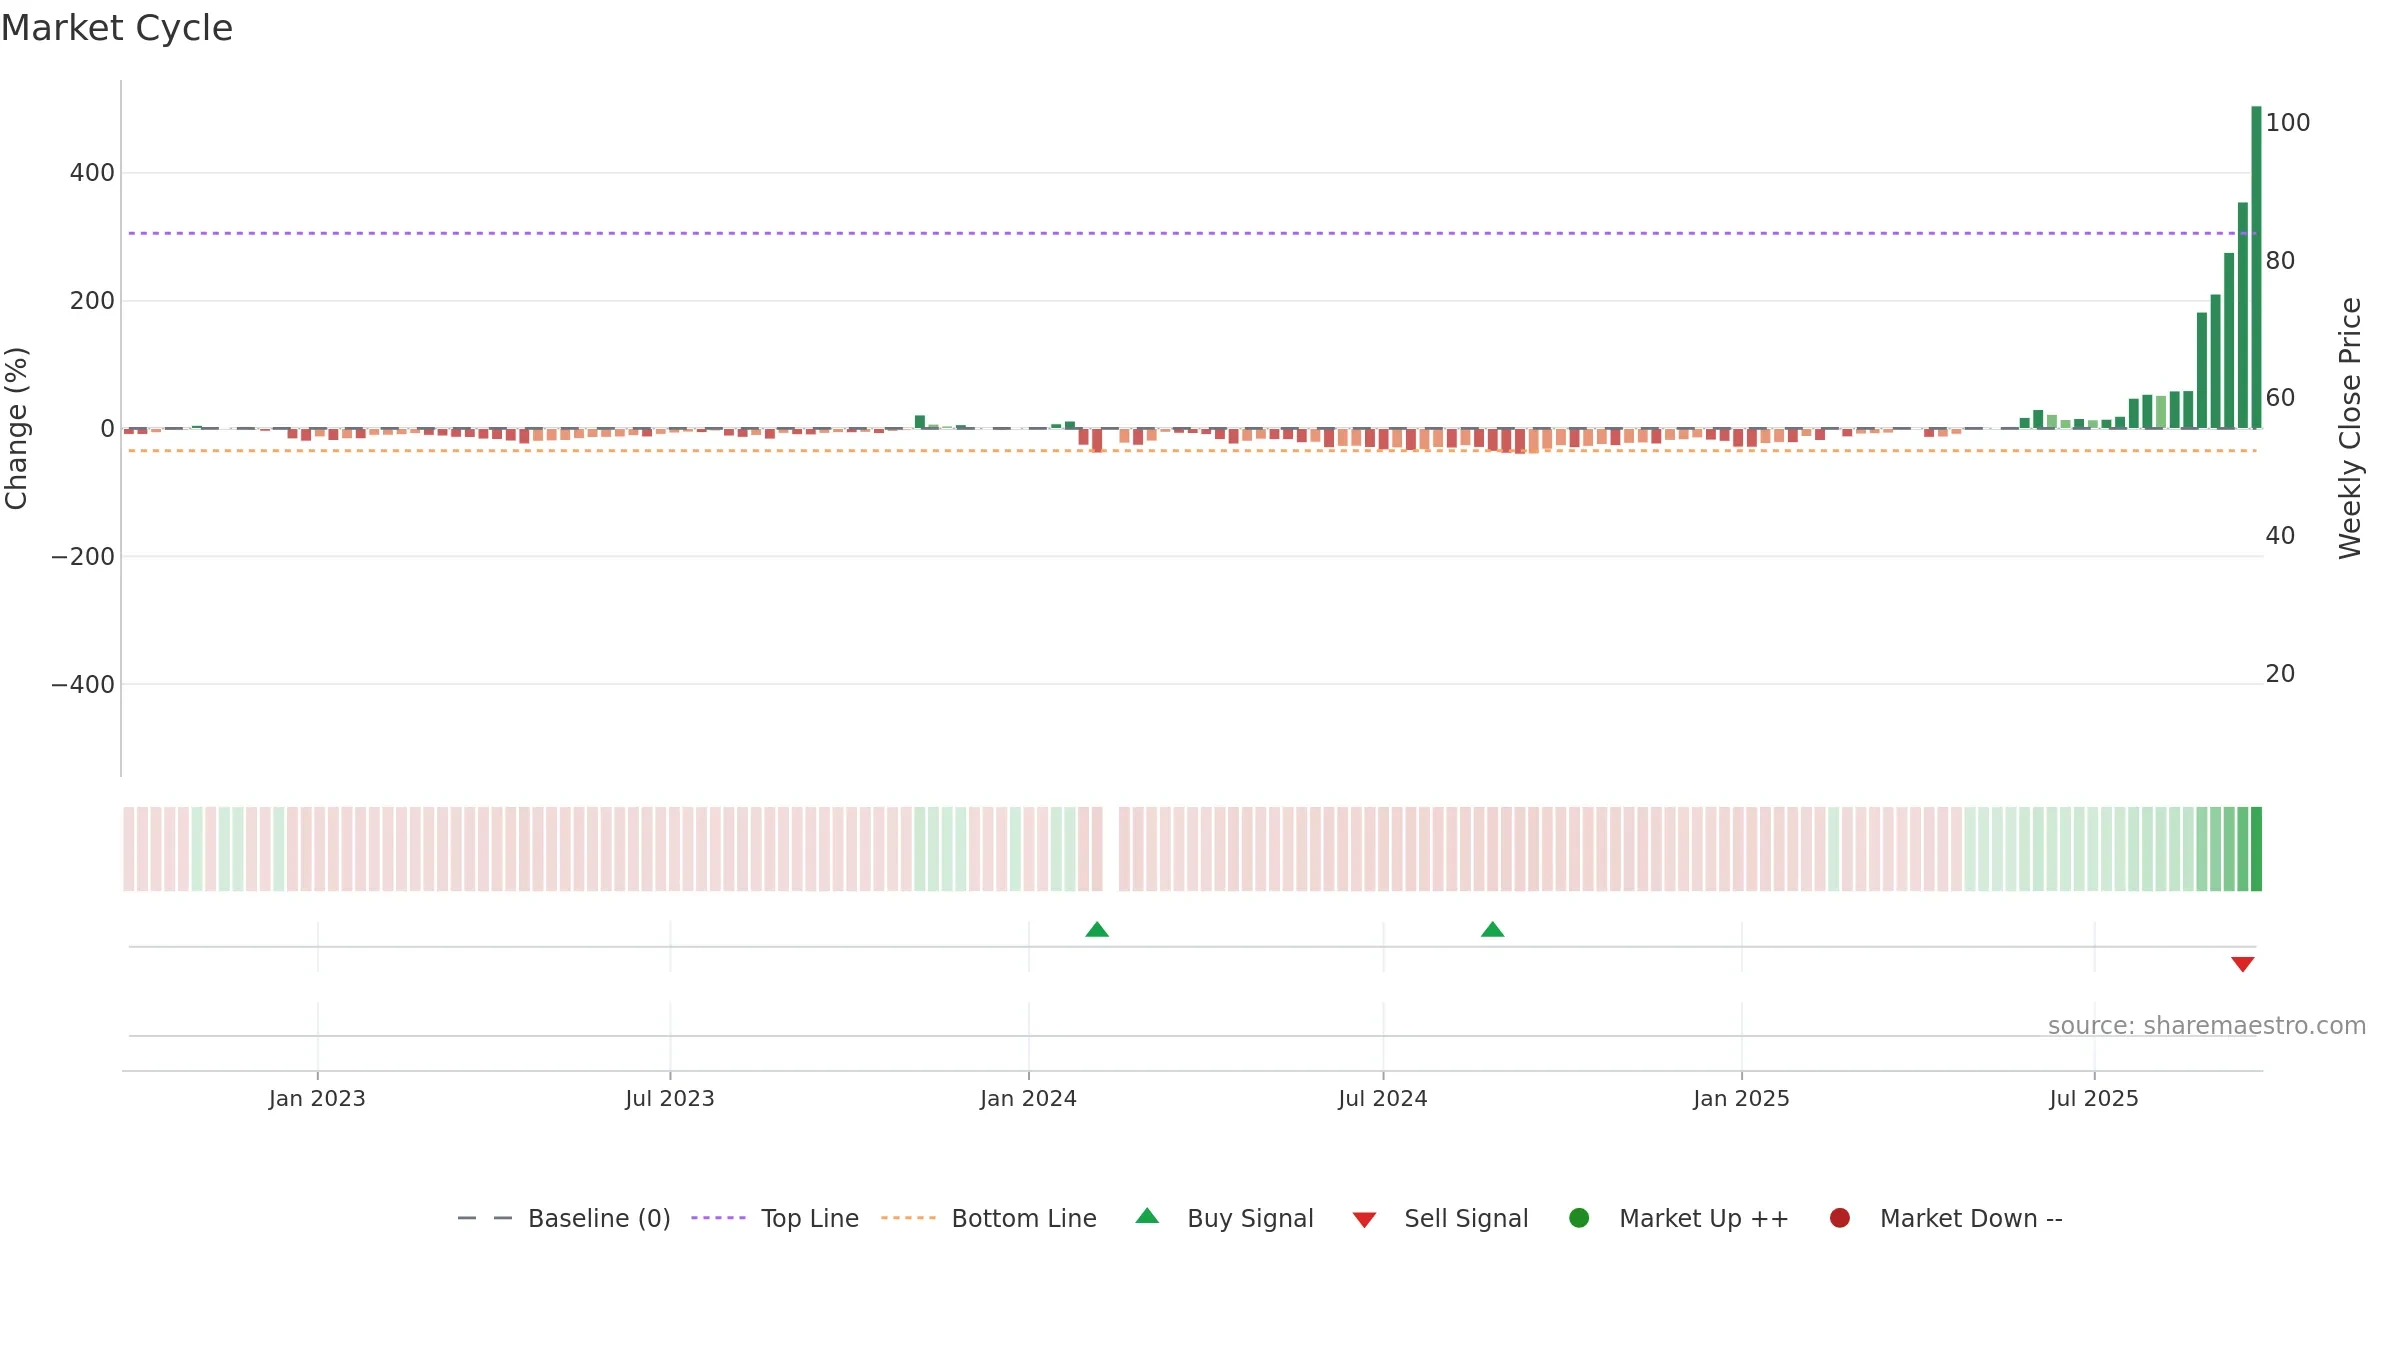Select the buy signal marker after Jul 2024
The width and height of the screenshot is (2400, 1350).
[1492, 930]
